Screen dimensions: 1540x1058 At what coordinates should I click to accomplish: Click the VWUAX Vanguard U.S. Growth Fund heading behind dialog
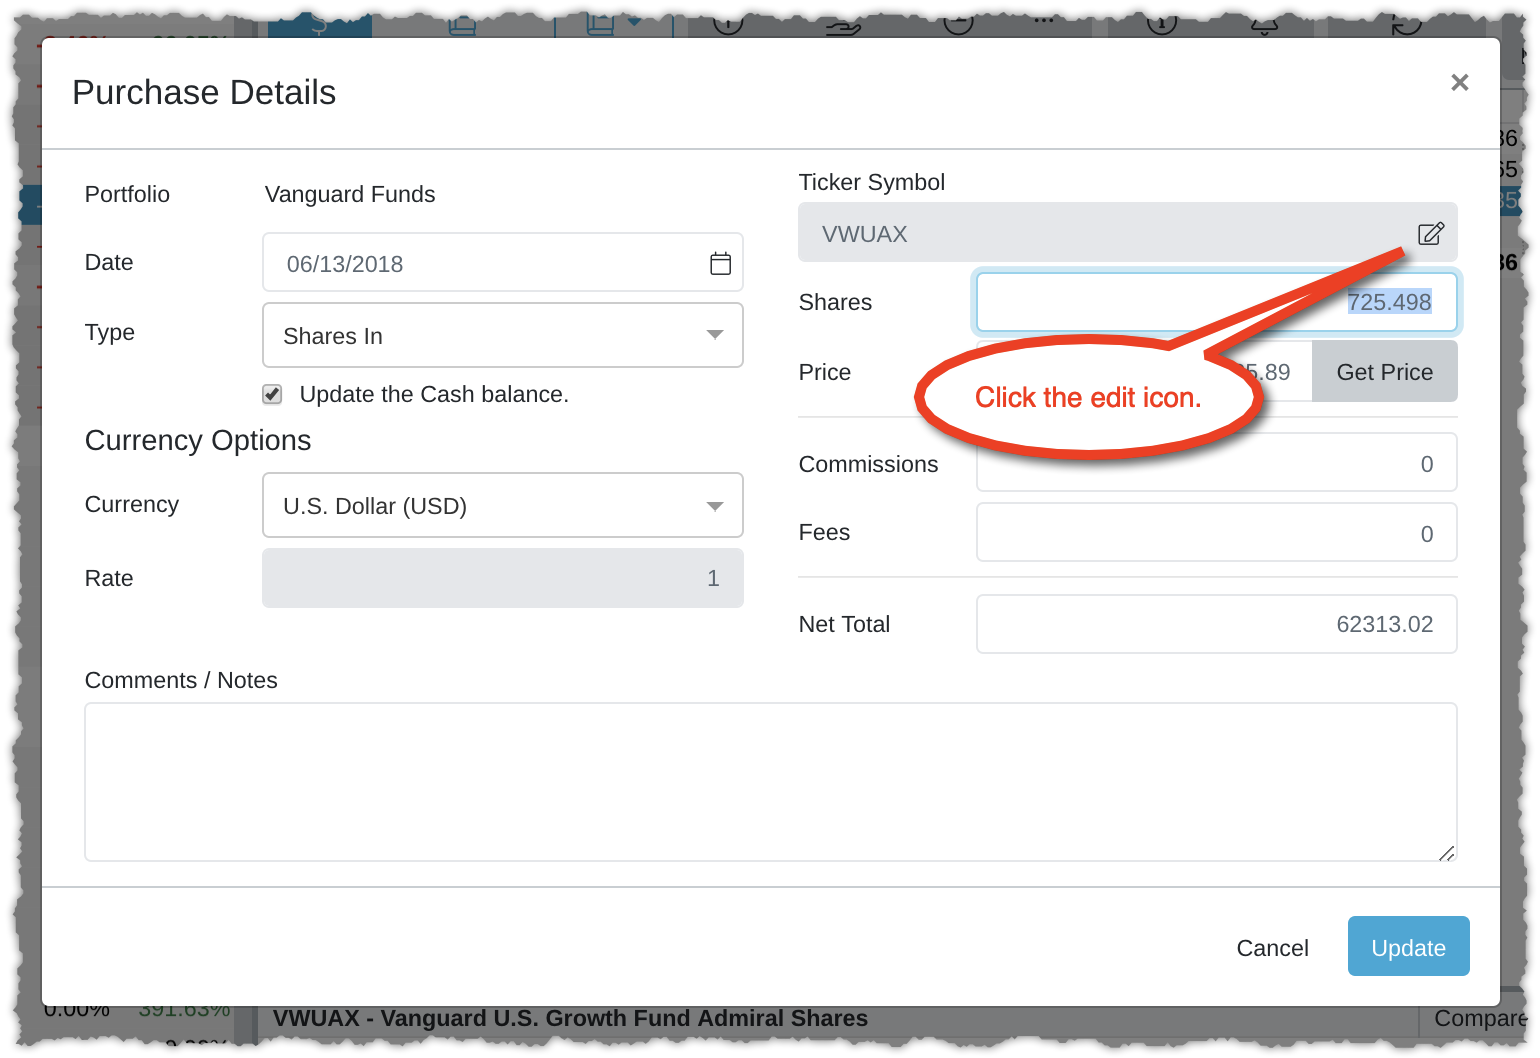tap(570, 1018)
